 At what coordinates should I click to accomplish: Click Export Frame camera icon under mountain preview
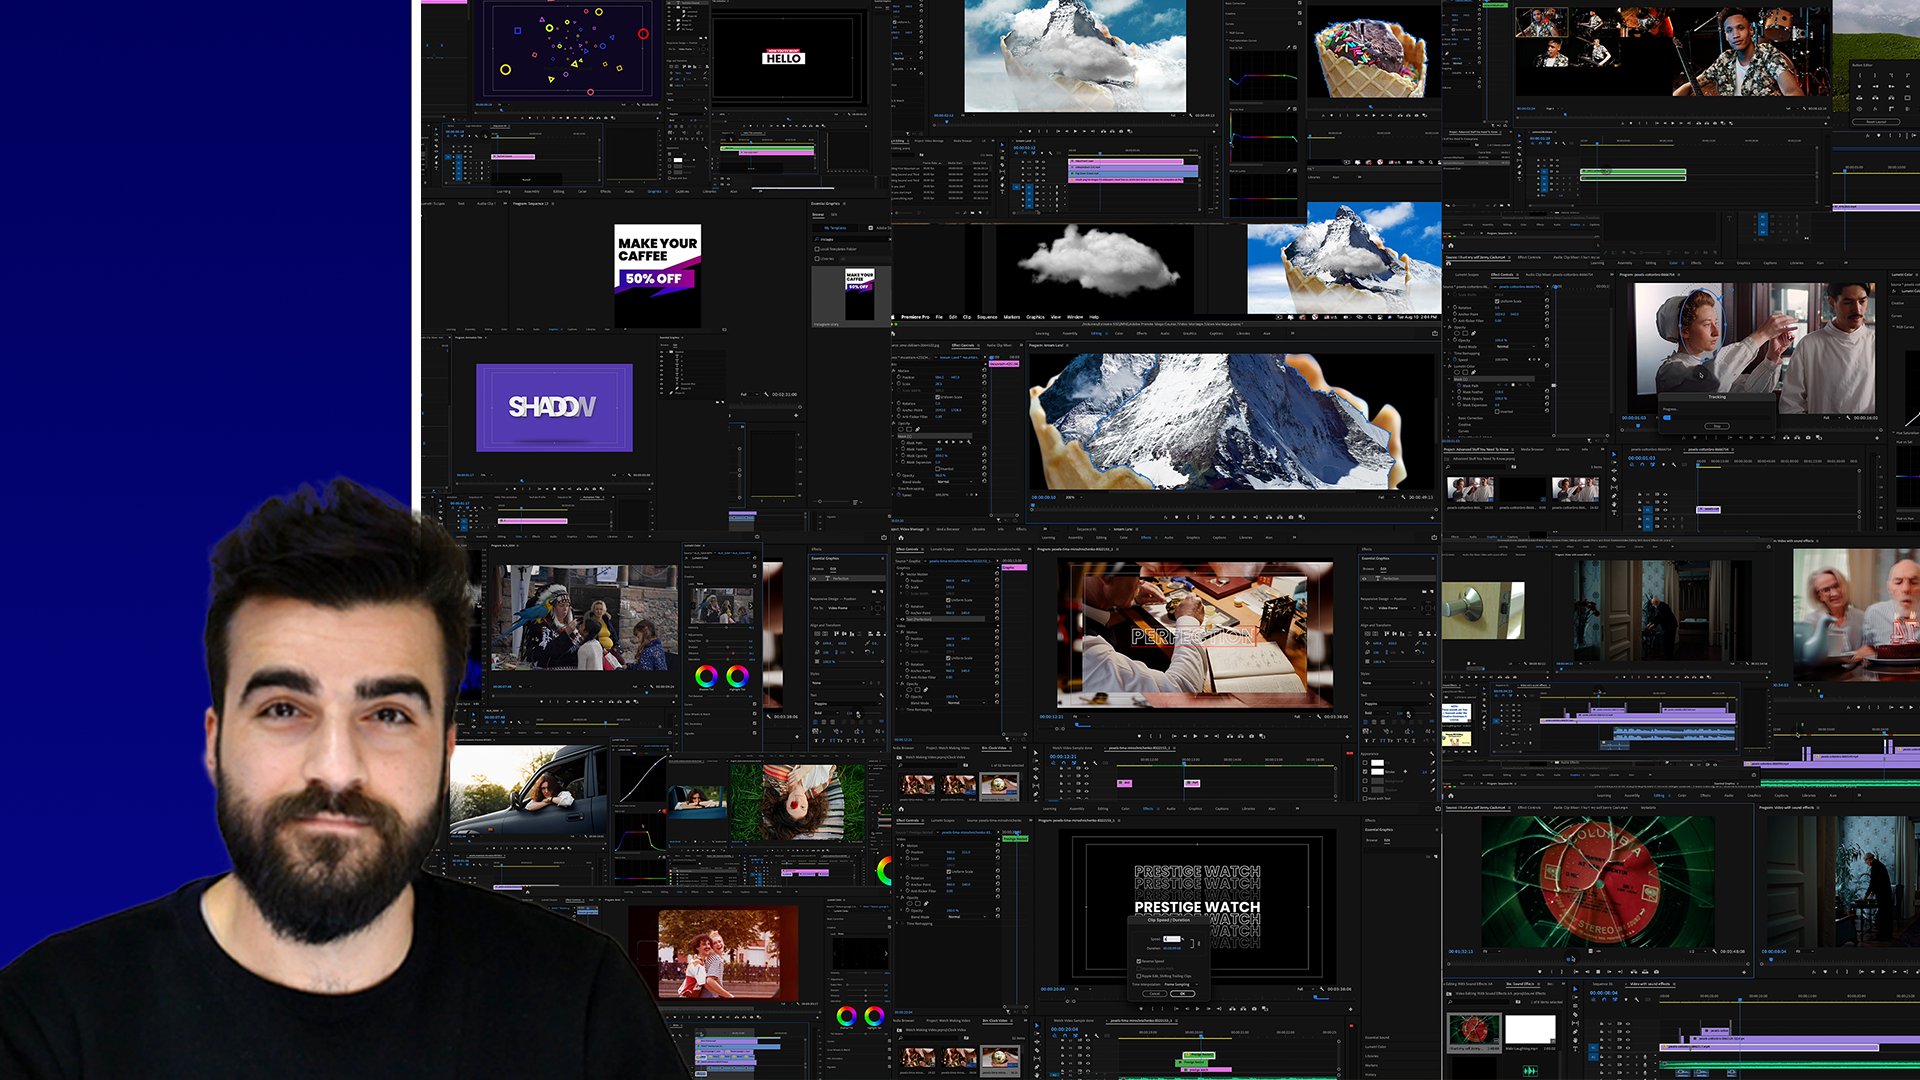coord(1291,517)
